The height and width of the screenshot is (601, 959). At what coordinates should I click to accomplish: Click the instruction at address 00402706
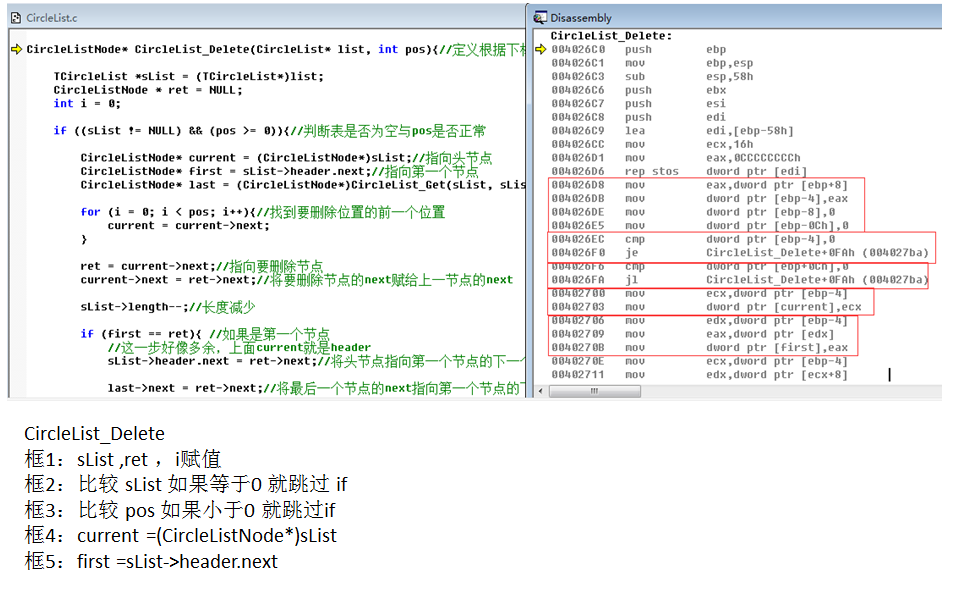coord(699,320)
